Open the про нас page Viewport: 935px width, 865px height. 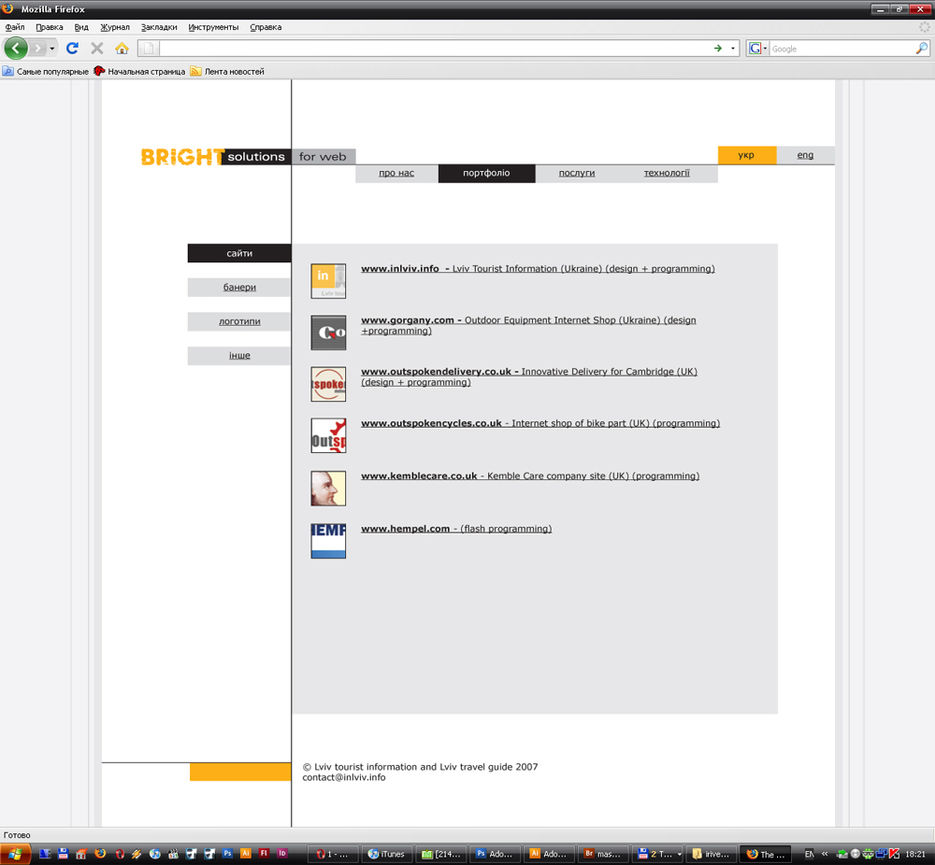[x=396, y=173]
